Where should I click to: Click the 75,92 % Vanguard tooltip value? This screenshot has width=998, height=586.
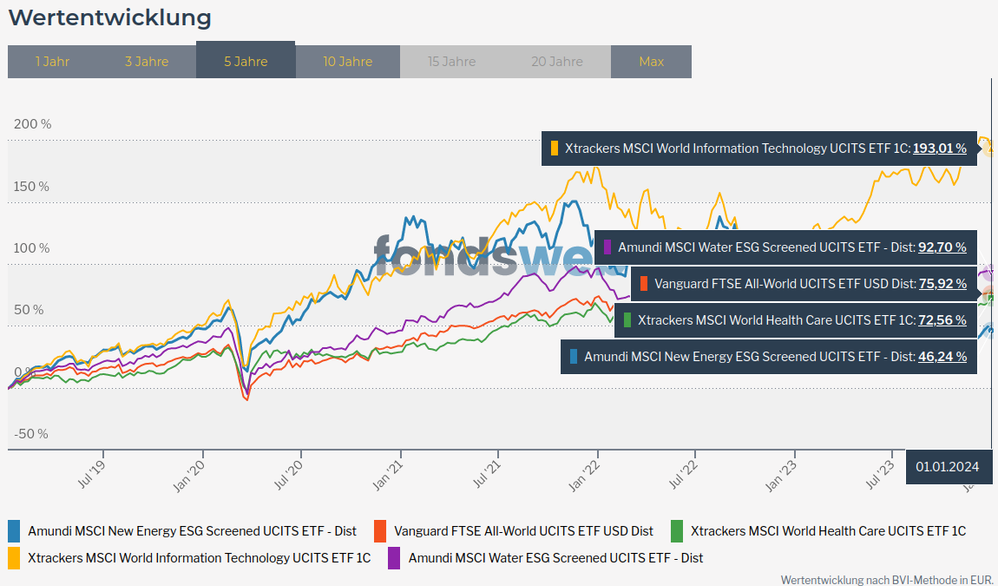tap(942, 284)
